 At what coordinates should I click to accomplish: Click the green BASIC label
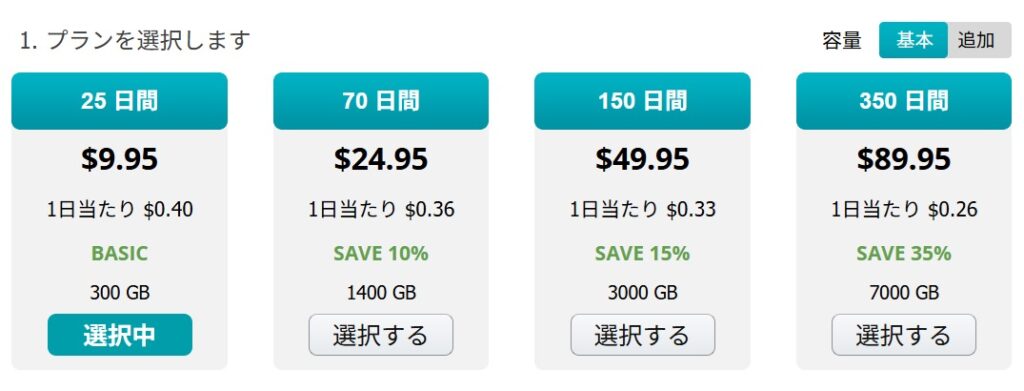coord(120,253)
